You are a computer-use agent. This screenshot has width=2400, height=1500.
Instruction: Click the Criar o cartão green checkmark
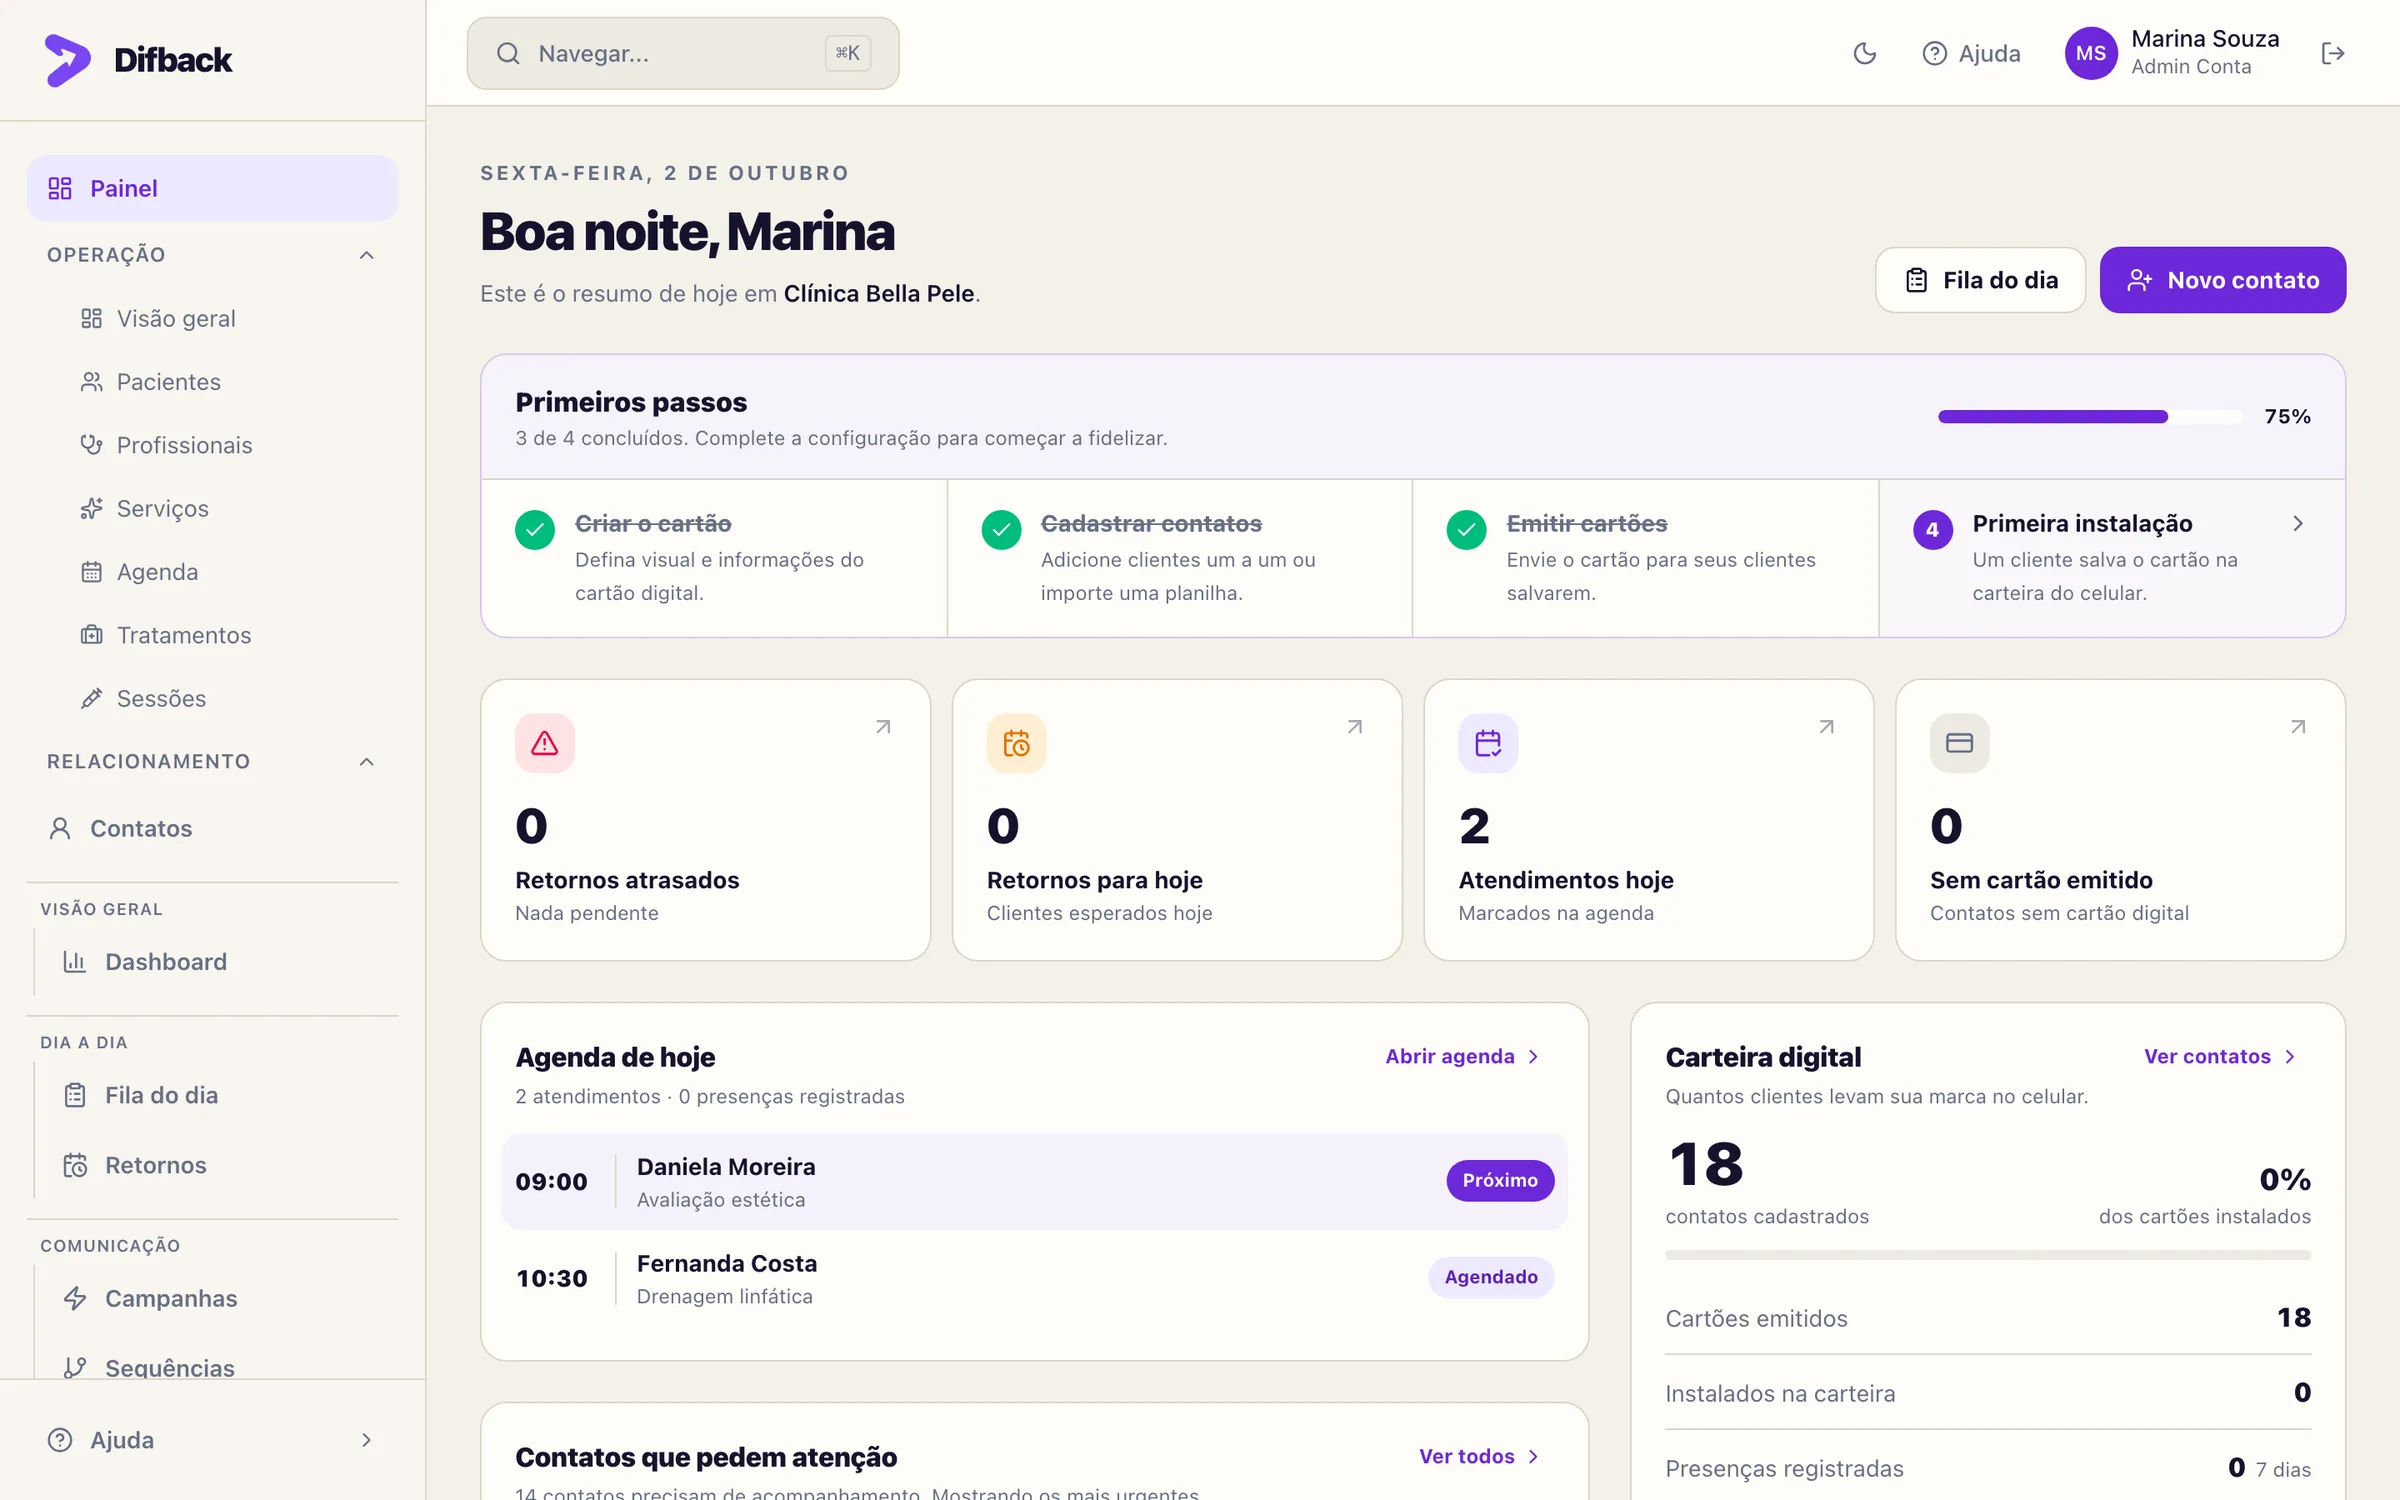535,530
